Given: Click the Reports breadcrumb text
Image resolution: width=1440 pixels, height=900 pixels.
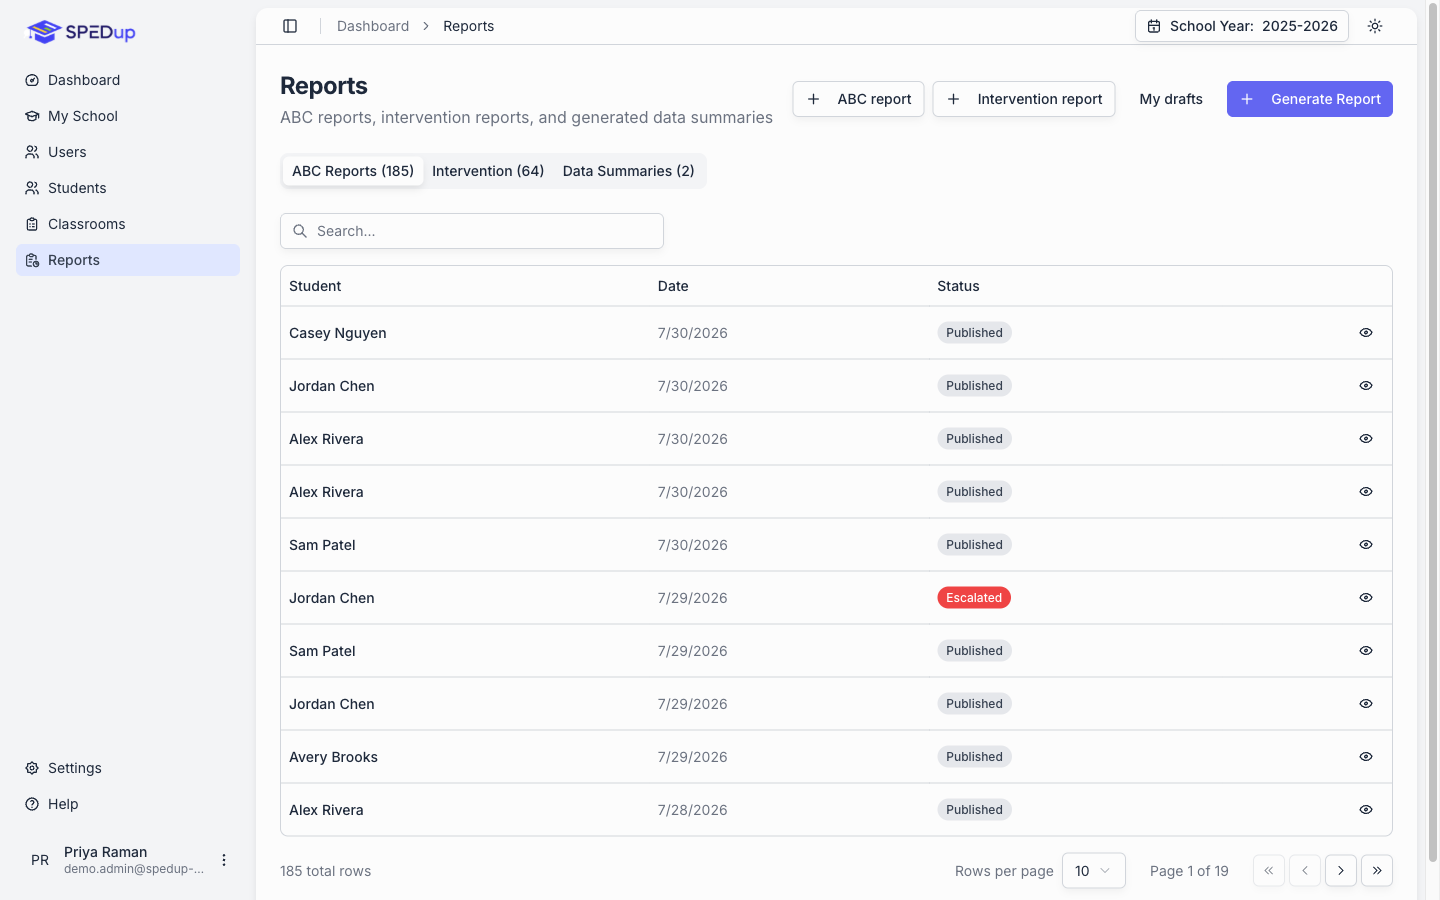Looking at the screenshot, I should pyautogui.click(x=469, y=26).
